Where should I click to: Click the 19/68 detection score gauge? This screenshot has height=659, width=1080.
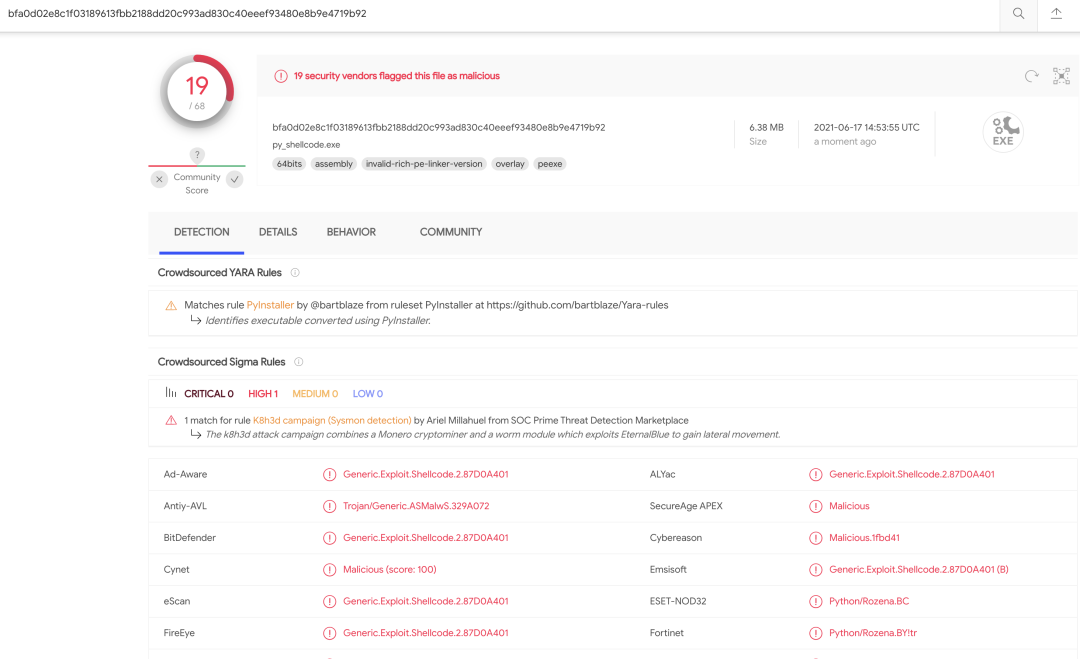pyautogui.click(x=197, y=92)
